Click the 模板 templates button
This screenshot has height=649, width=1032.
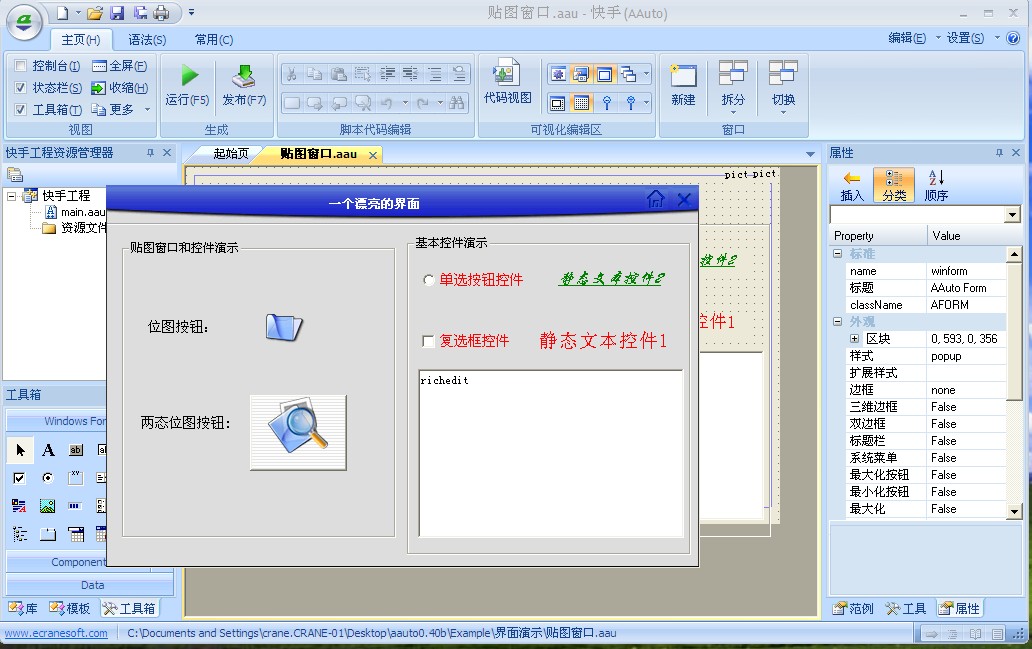pos(70,608)
